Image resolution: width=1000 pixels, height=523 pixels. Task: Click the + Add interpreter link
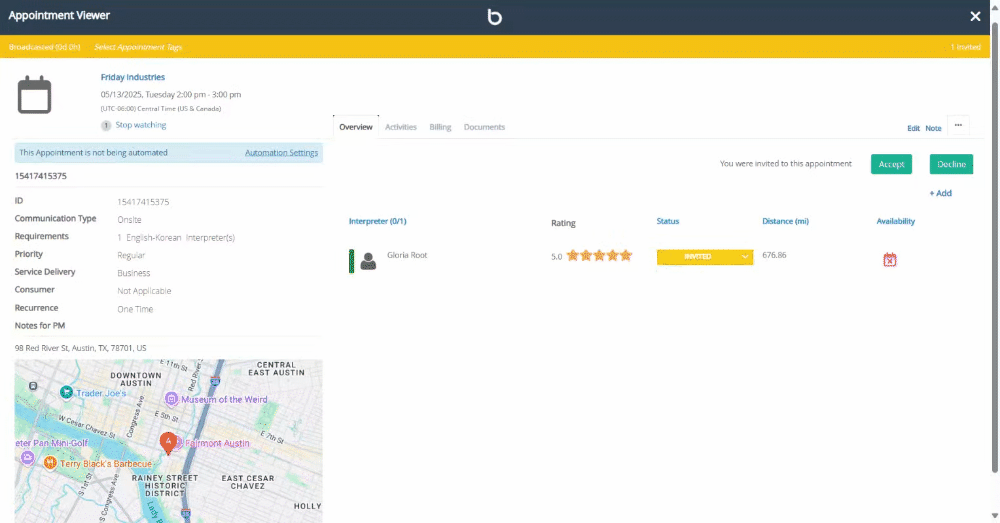pyautogui.click(x=940, y=193)
